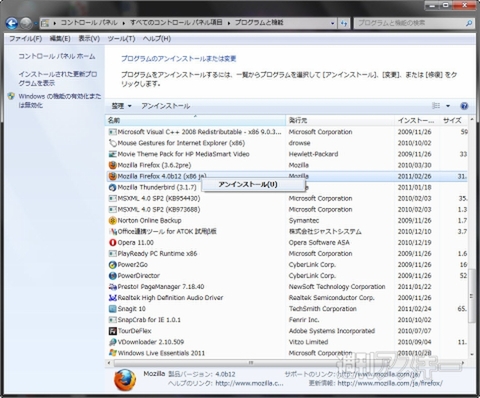
Task: Select Microsoft Visual C++ 2008 Redistributable row
Action: coord(287,132)
